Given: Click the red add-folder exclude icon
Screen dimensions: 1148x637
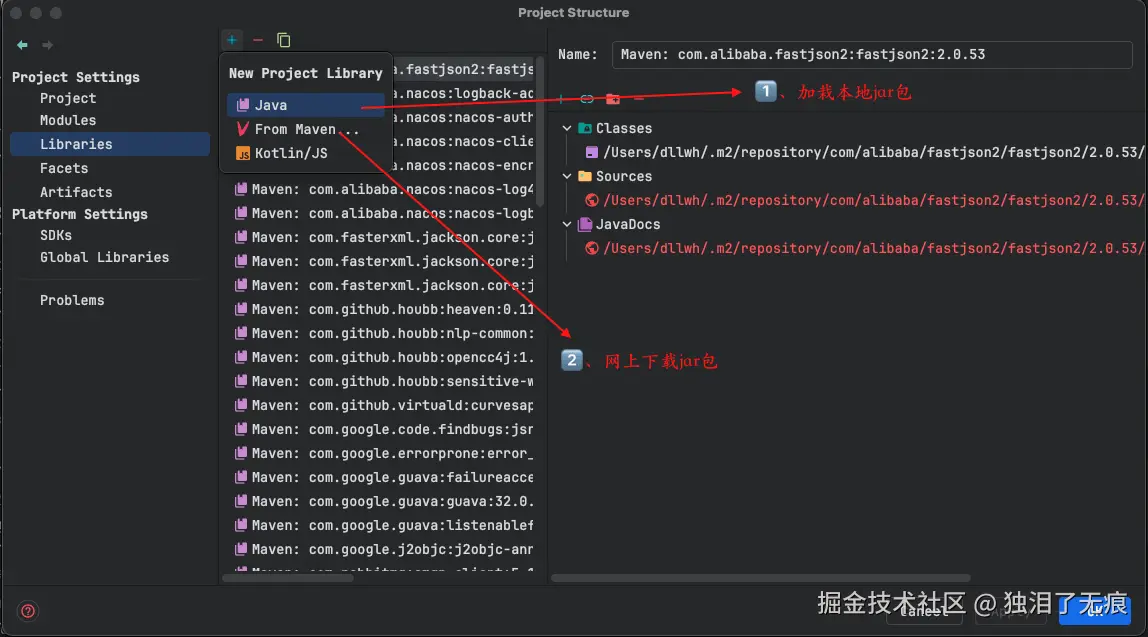Looking at the screenshot, I should [x=613, y=99].
